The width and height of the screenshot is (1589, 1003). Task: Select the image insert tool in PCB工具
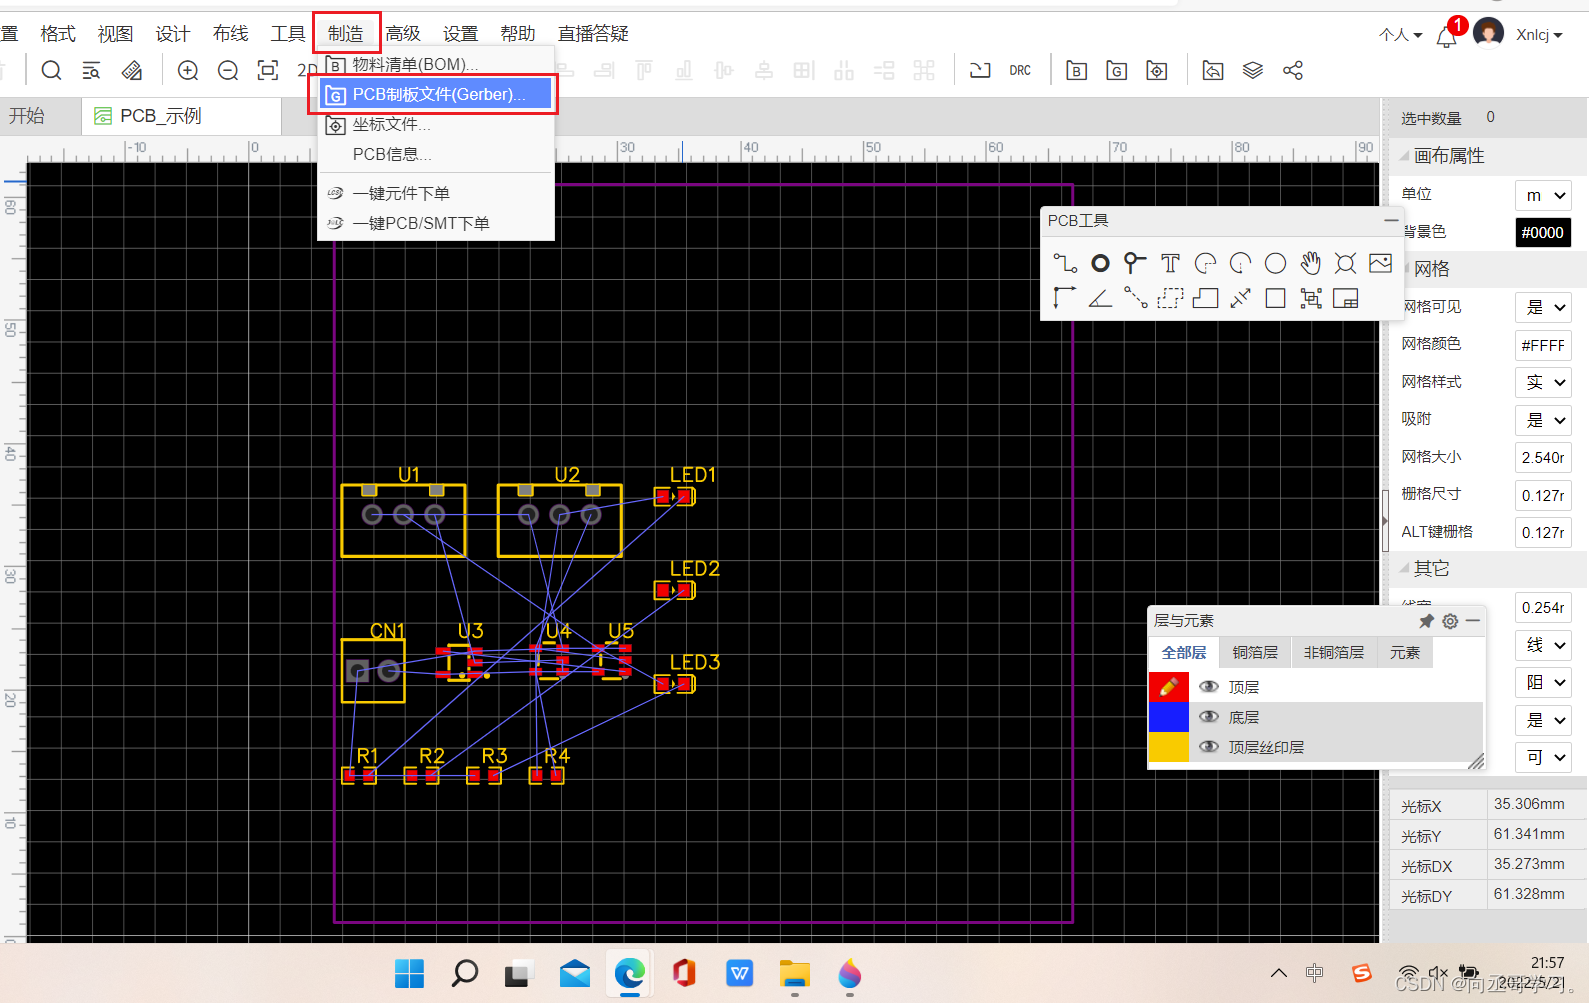click(x=1380, y=264)
